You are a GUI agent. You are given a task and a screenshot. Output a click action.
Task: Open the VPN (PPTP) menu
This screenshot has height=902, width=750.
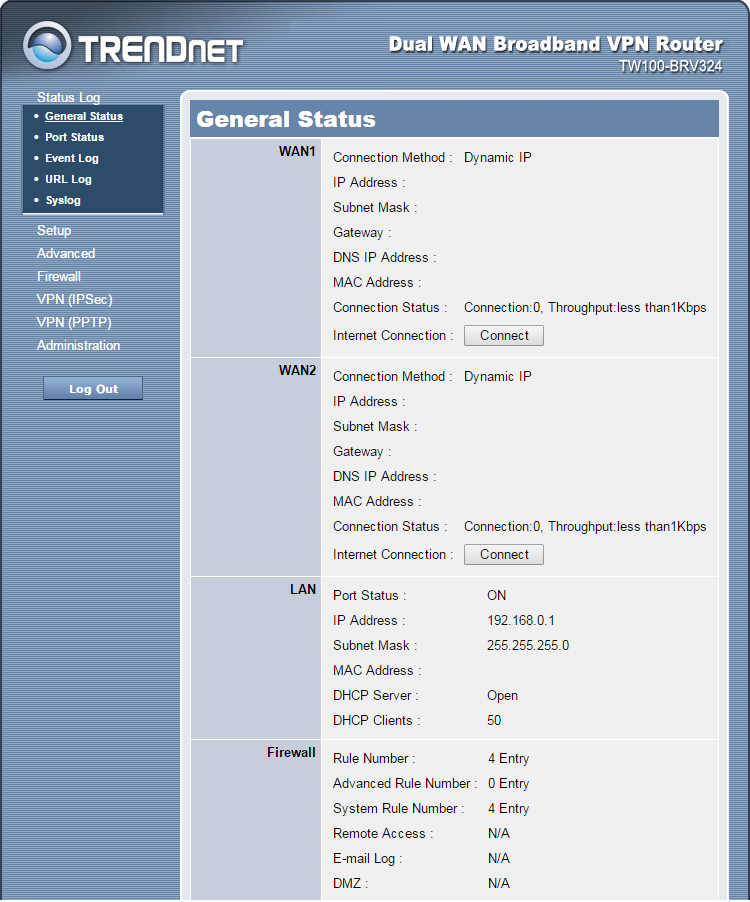(x=74, y=322)
